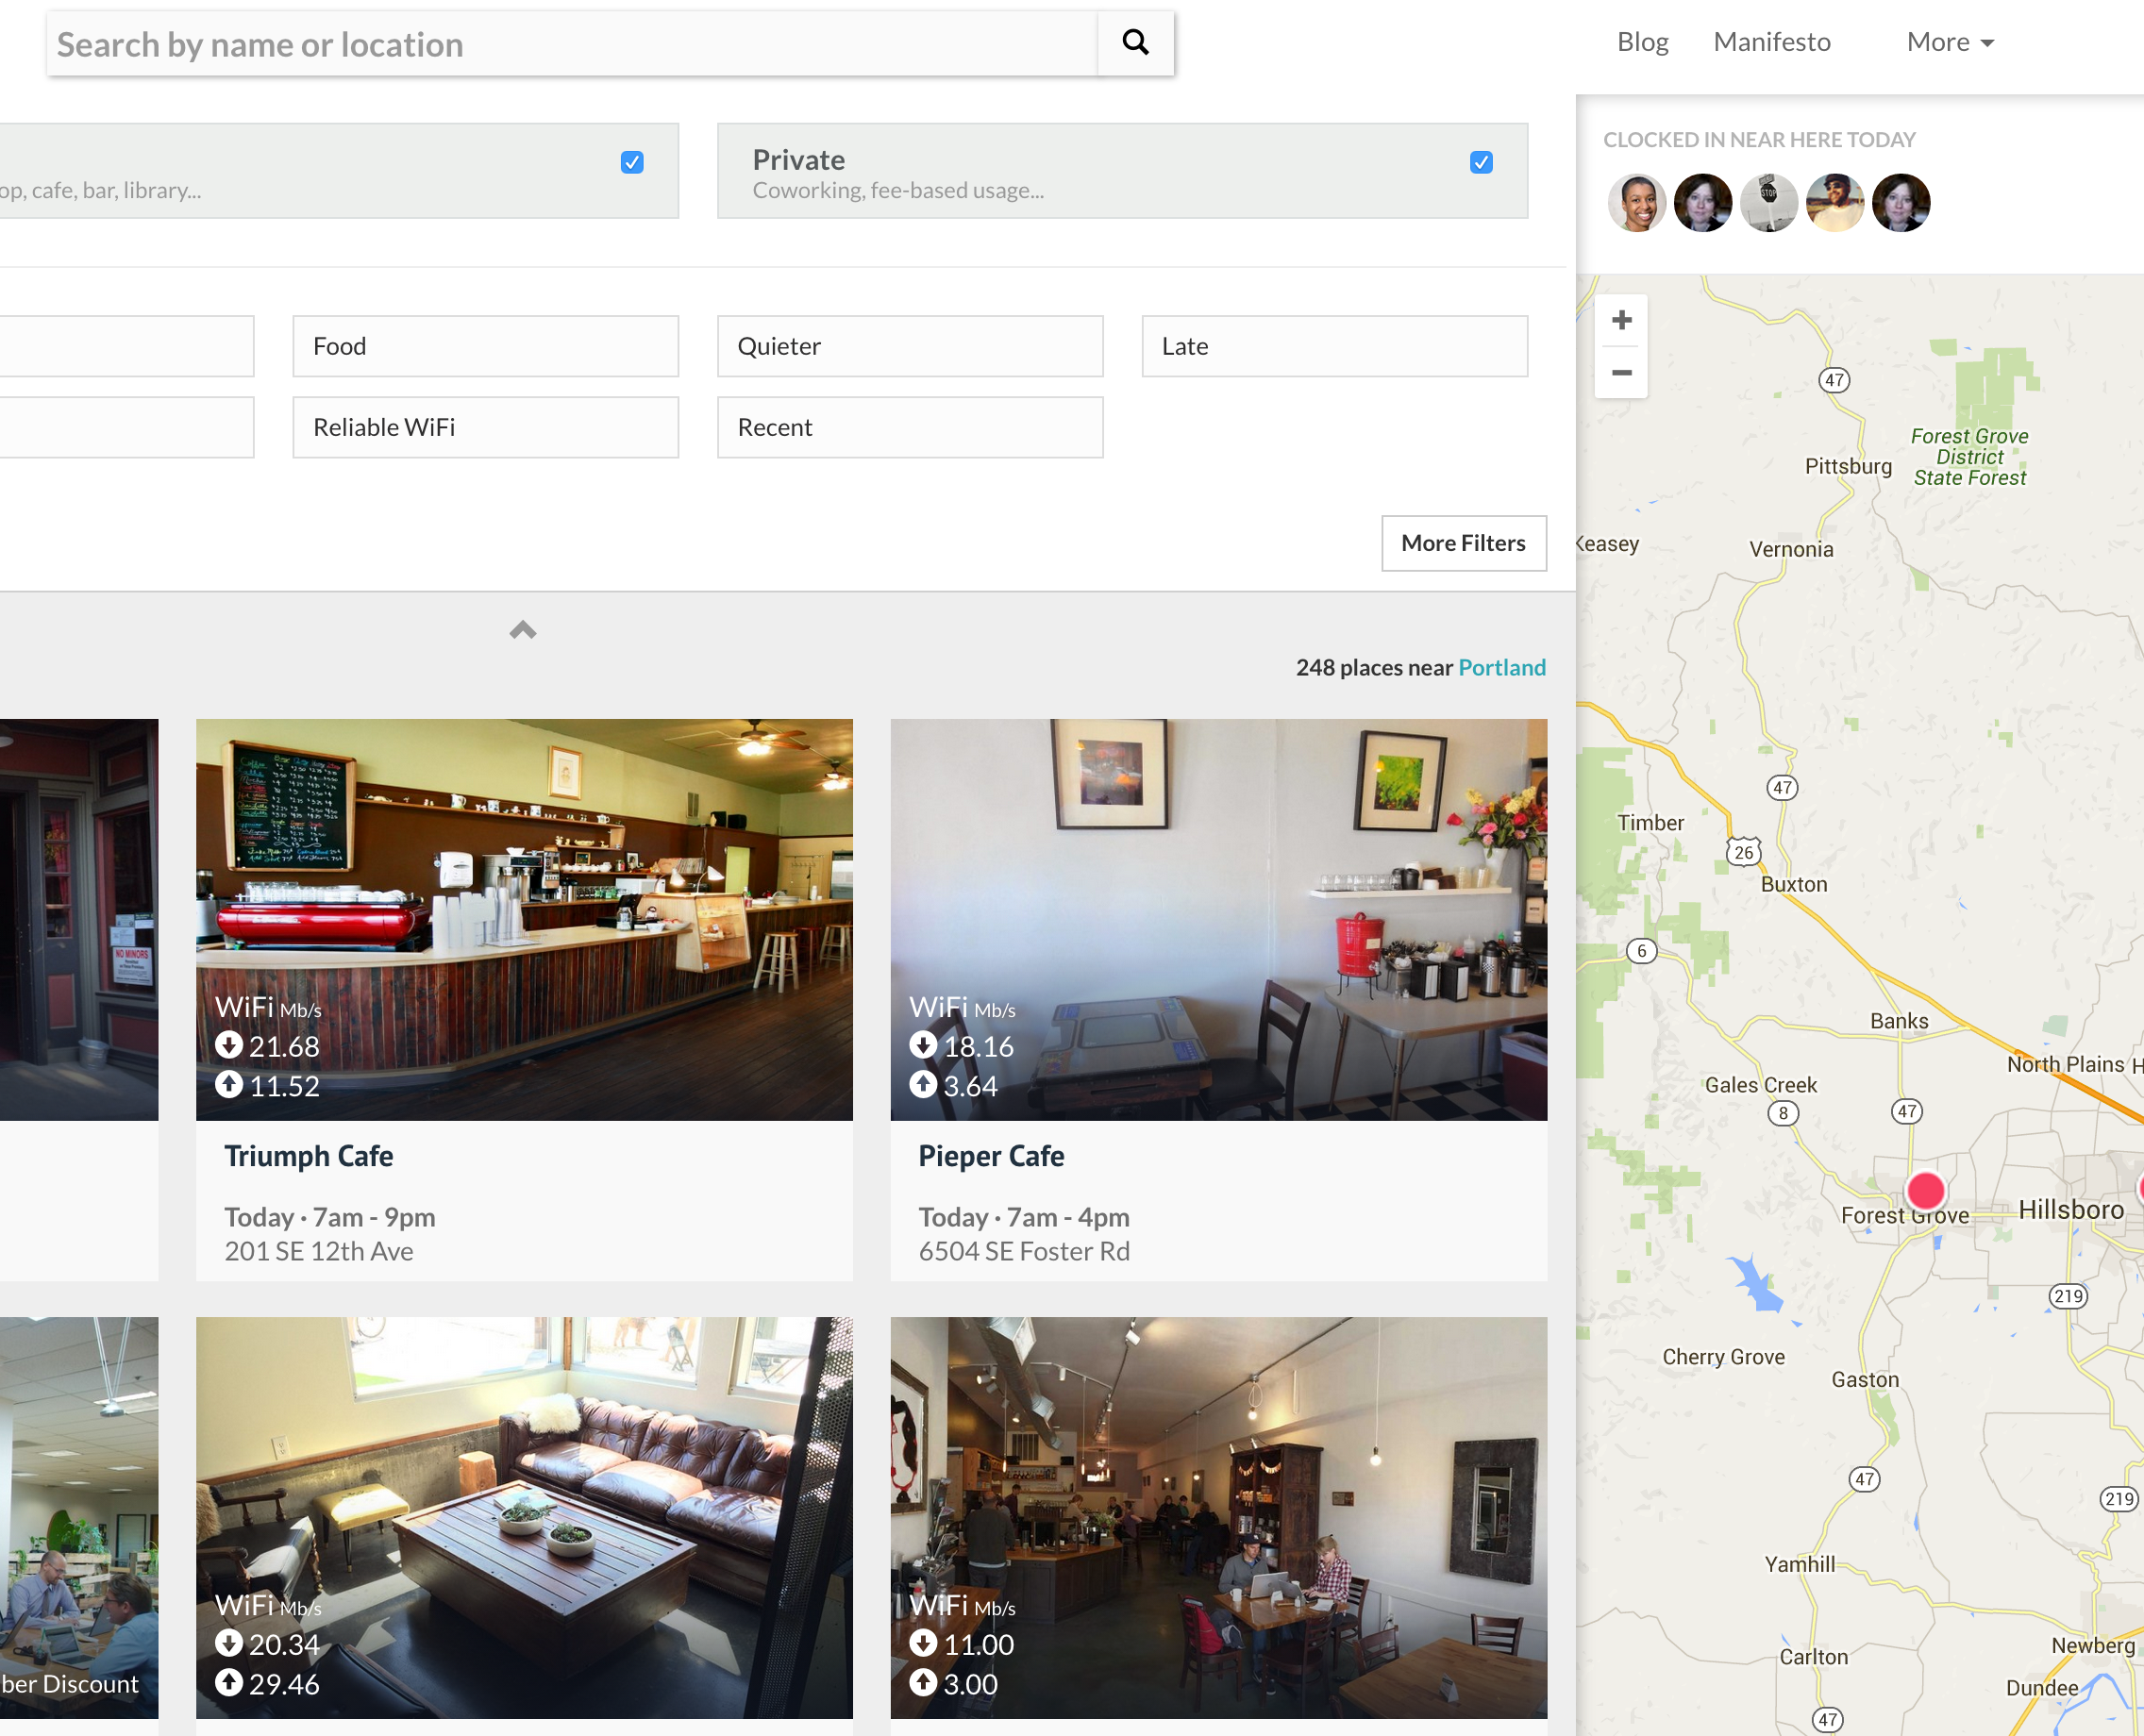Open the Triumph Cafe photo
This screenshot has width=2144, height=1736.
[524, 918]
